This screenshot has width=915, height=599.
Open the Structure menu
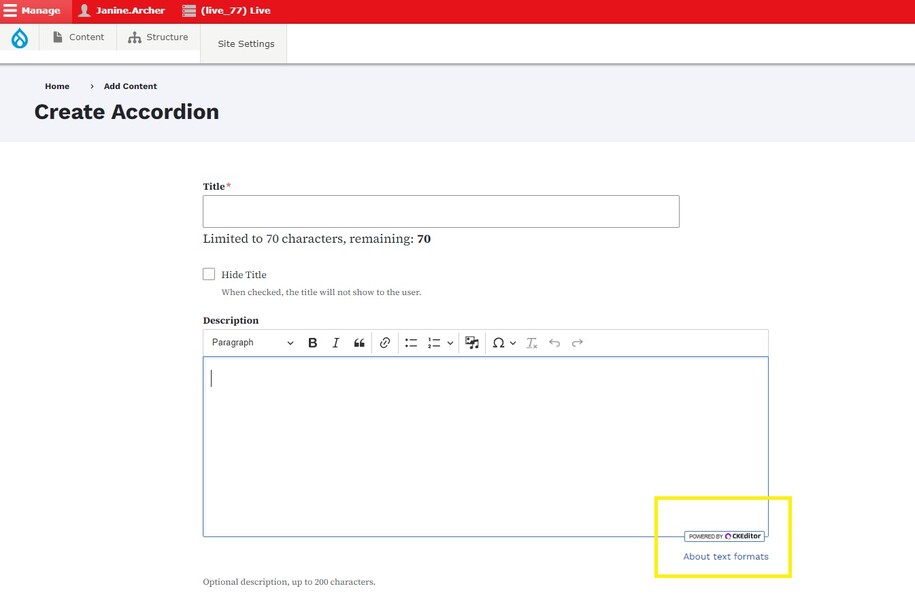point(158,37)
